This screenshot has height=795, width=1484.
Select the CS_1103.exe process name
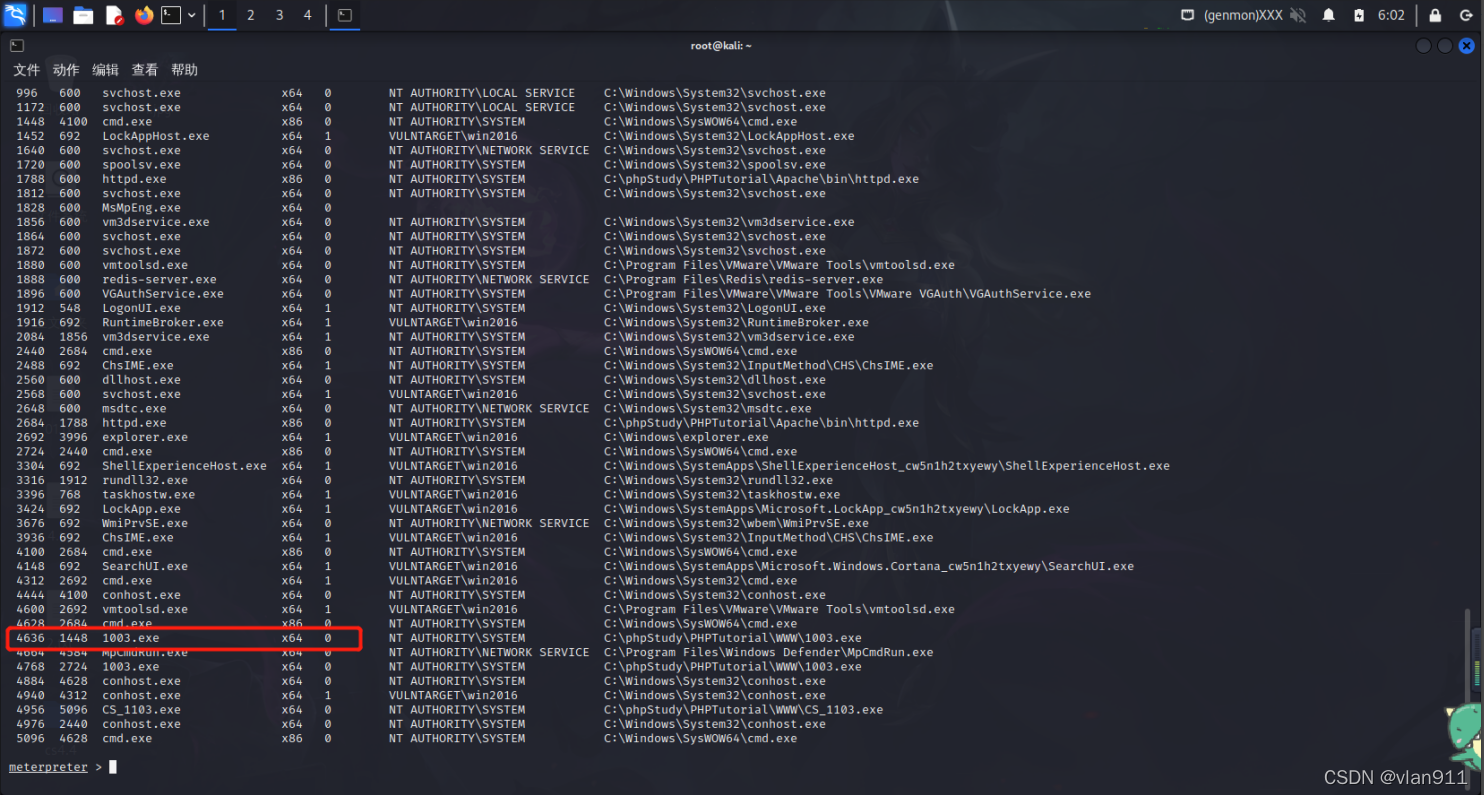pos(141,710)
